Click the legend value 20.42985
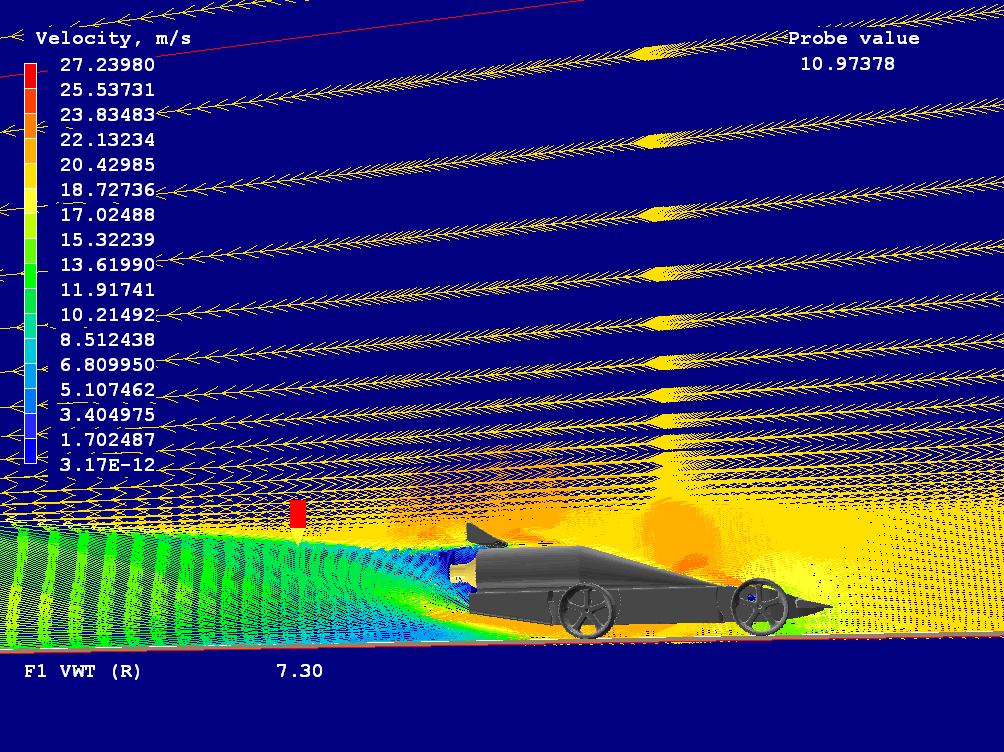The image size is (1004, 752). [107, 165]
